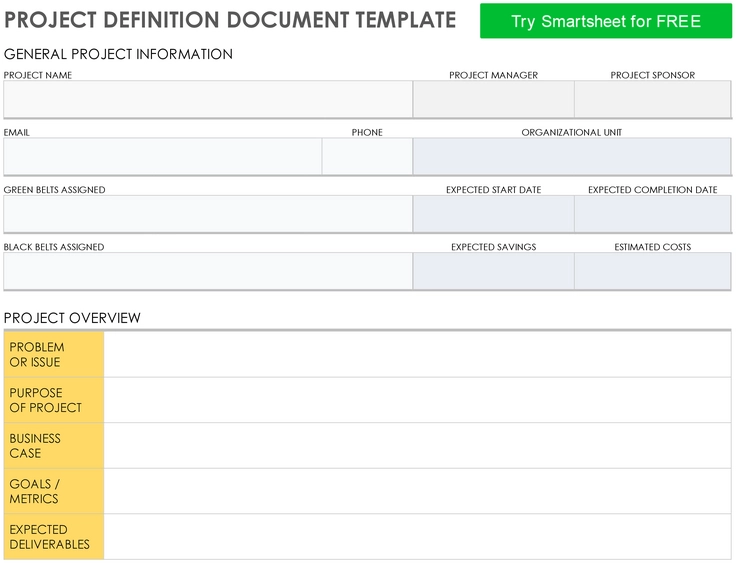Click the EXPECTED SAVINGS label
The height and width of the screenshot is (563, 736).
(493, 247)
